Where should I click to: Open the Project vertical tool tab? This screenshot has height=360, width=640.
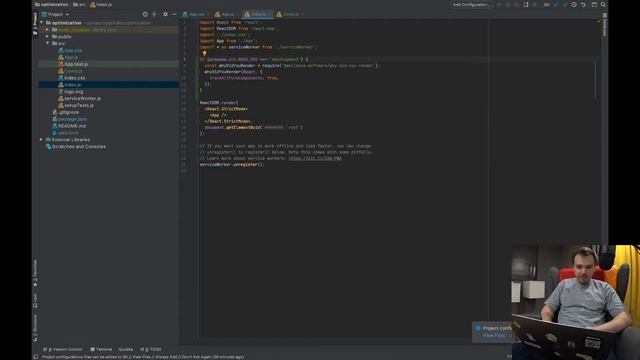coord(35,23)
